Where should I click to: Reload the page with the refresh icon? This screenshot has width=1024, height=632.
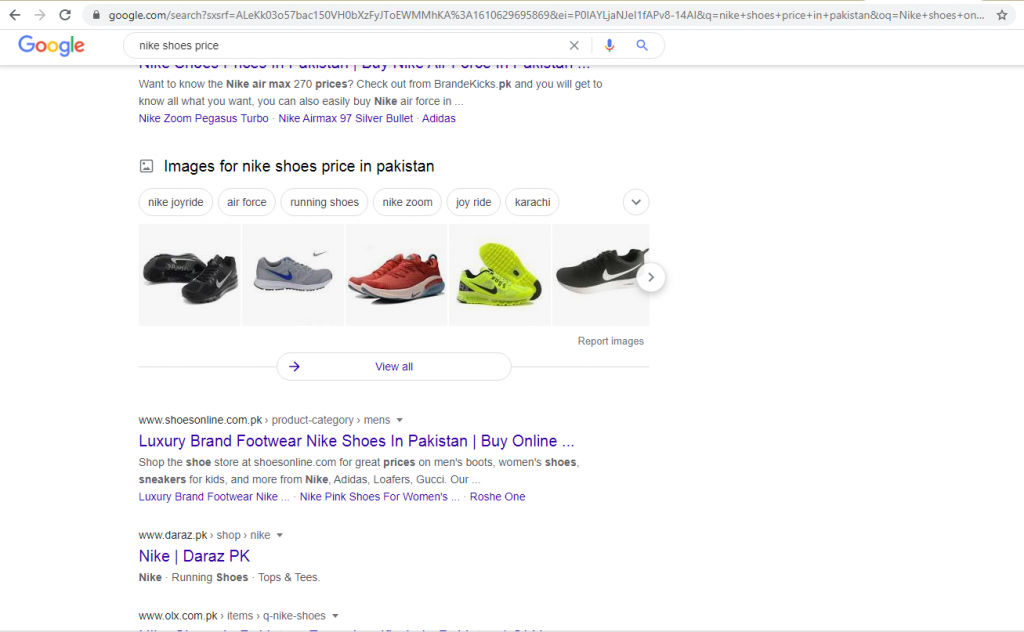(65, 14)
